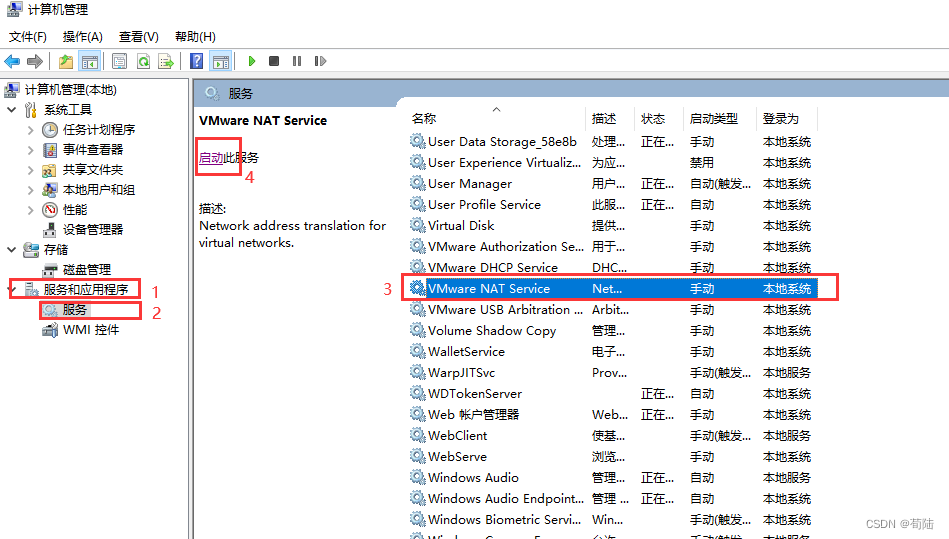This screenshot has height=539, width=949.
Task: Open the 帮助(H) menu
Action: tap(195, 37)
